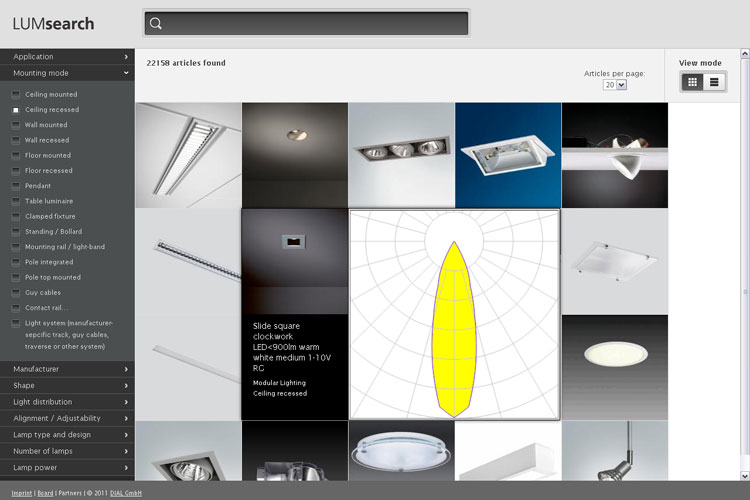Collapse the Mounting mode filter
This screenshot has width=750, height=500.
(x=67, y=73)
